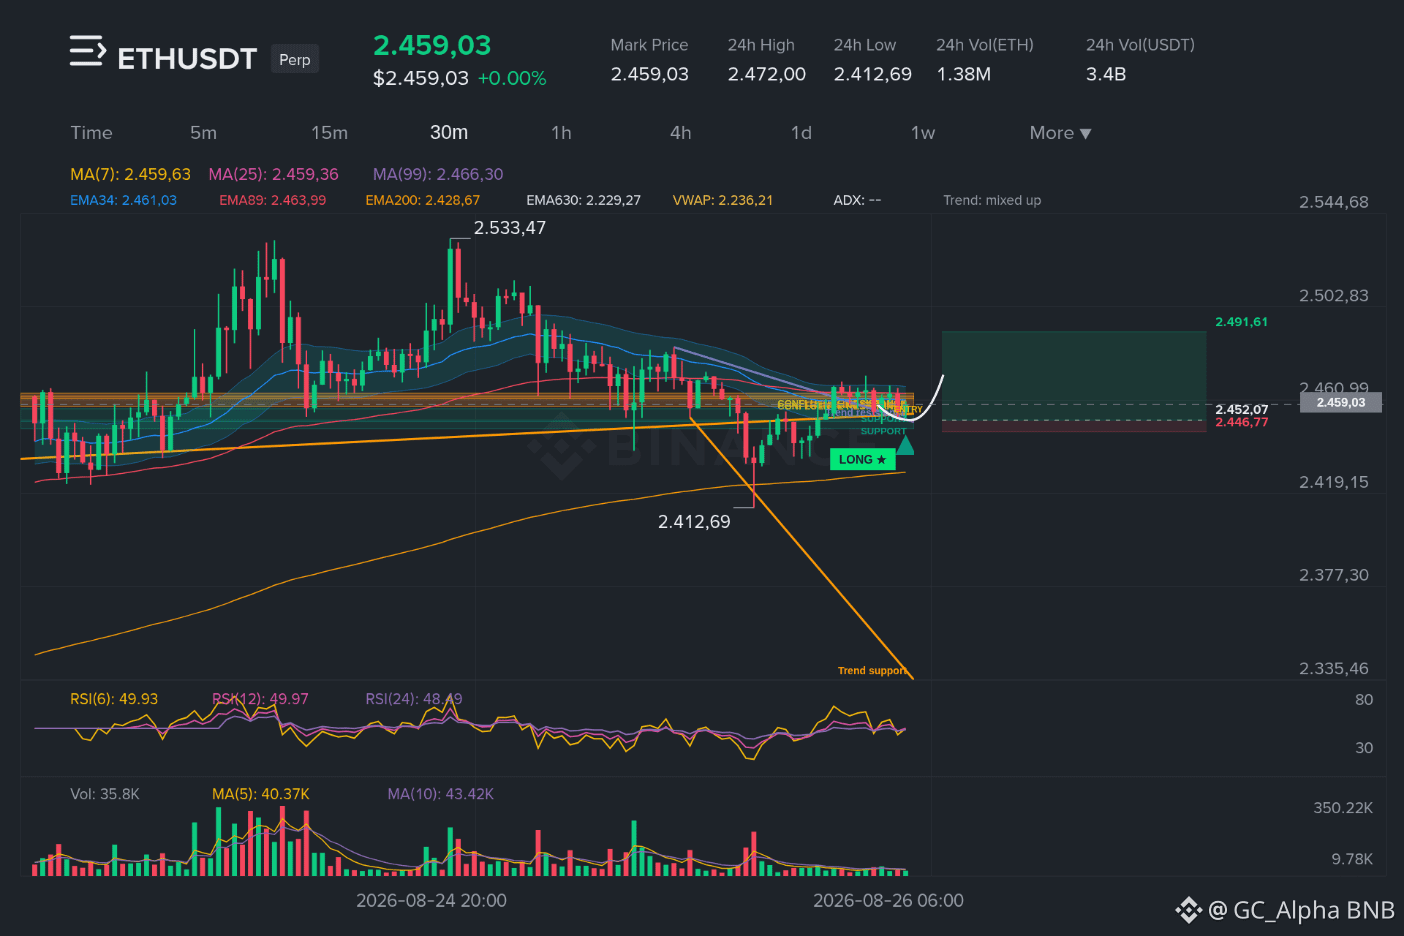
Task: Switch to the 1w timeframe
Action: point(922,133)
